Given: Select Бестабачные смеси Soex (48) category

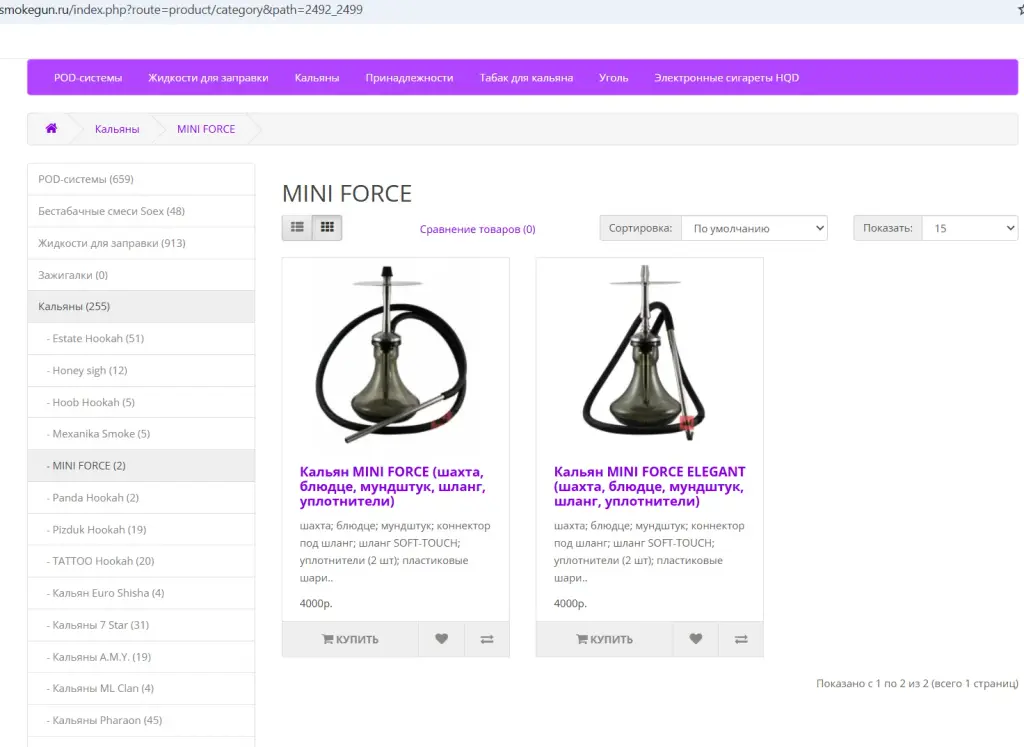Looking at the screenshot, I should point(141,211).
